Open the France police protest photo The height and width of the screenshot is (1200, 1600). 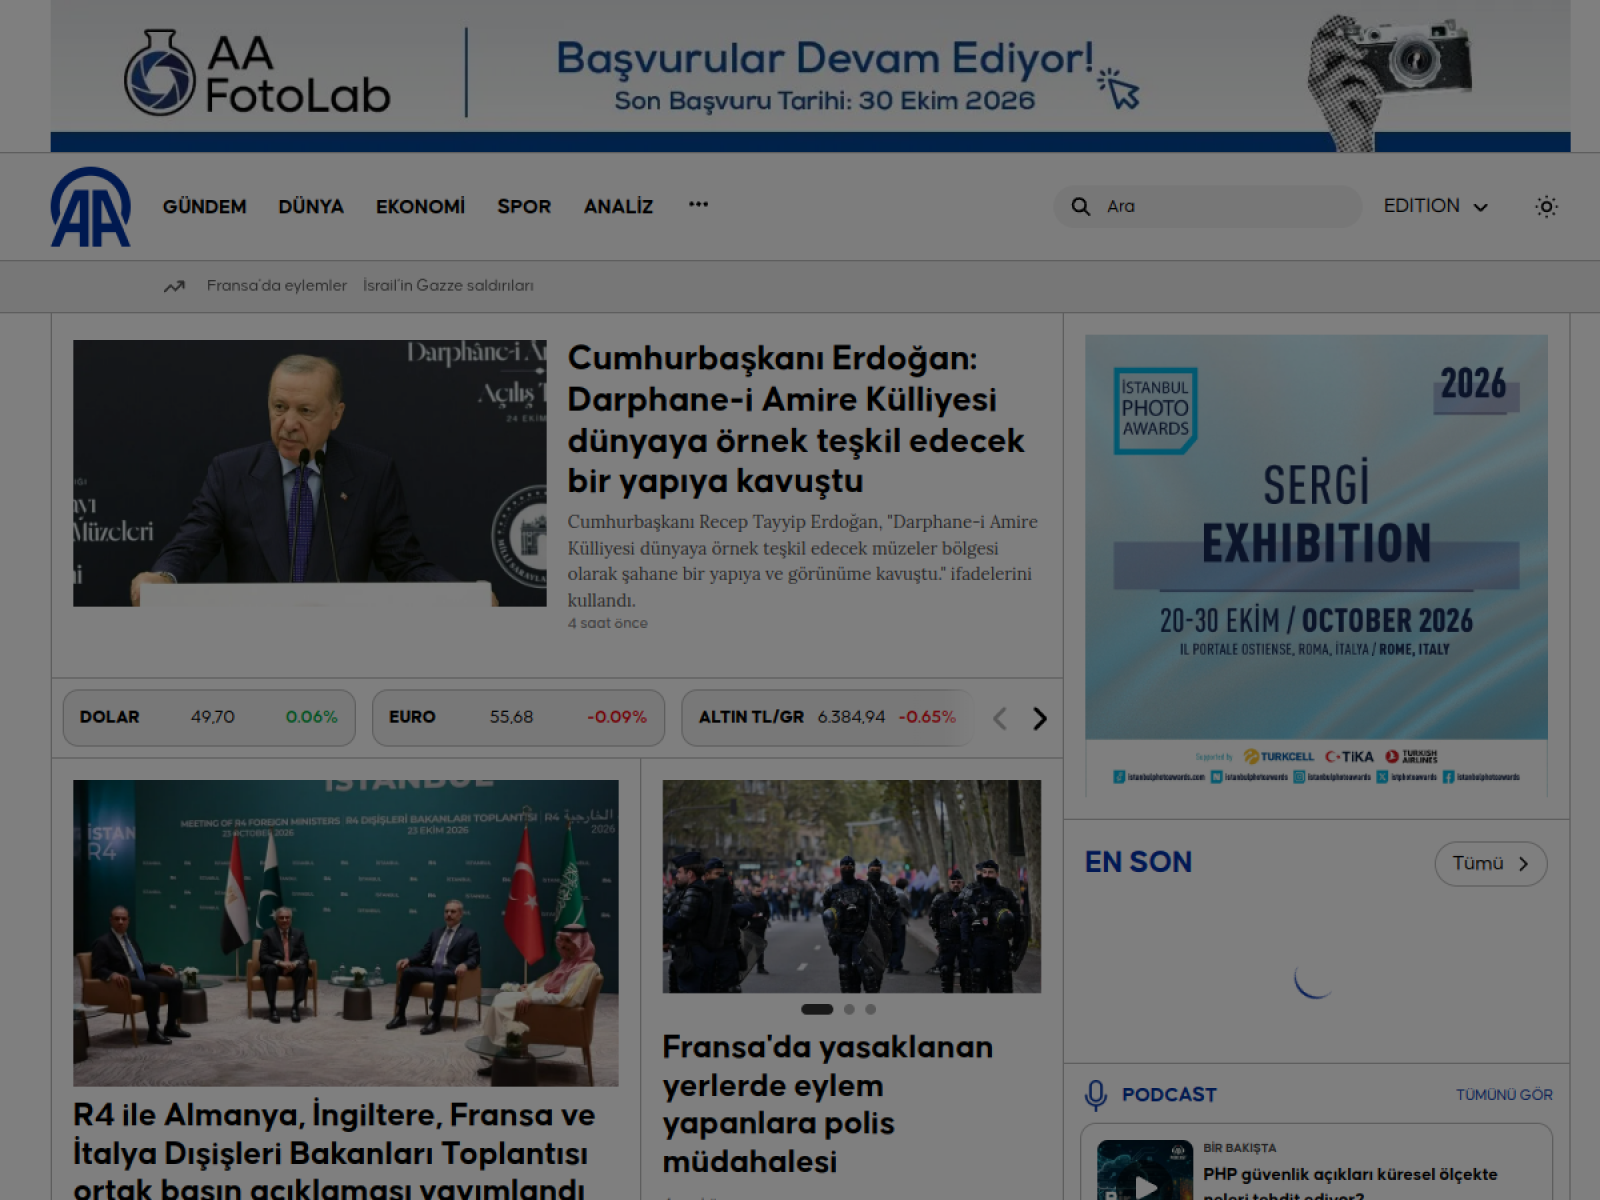tap(852, 886)
